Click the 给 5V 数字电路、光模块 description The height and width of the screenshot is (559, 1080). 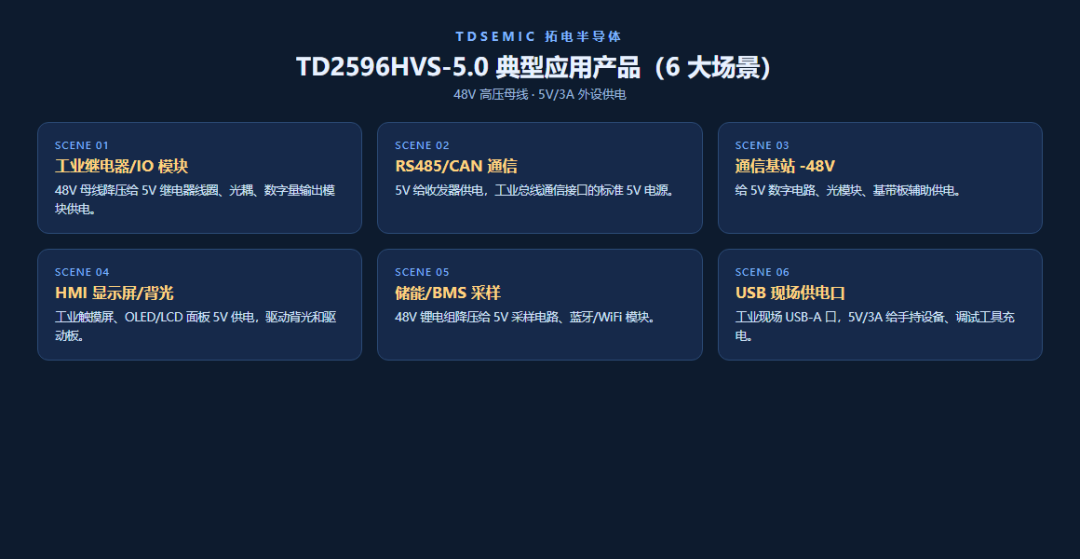tap(848, 190)
